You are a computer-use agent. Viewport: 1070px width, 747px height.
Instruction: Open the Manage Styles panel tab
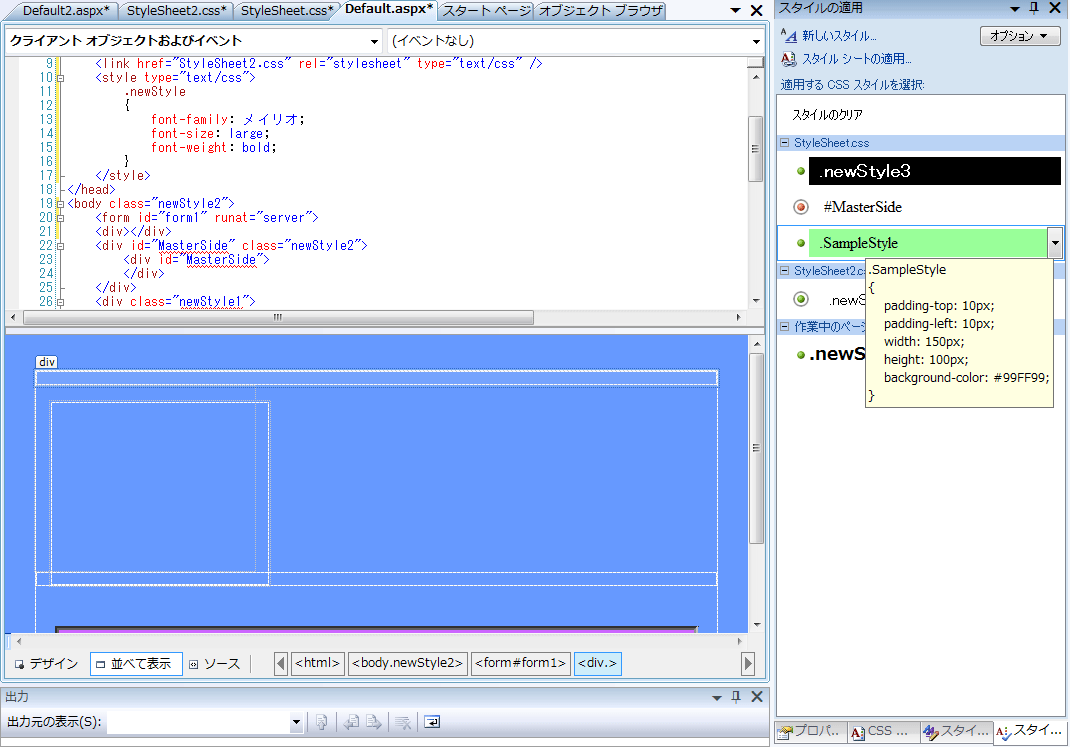pos(955,731)
